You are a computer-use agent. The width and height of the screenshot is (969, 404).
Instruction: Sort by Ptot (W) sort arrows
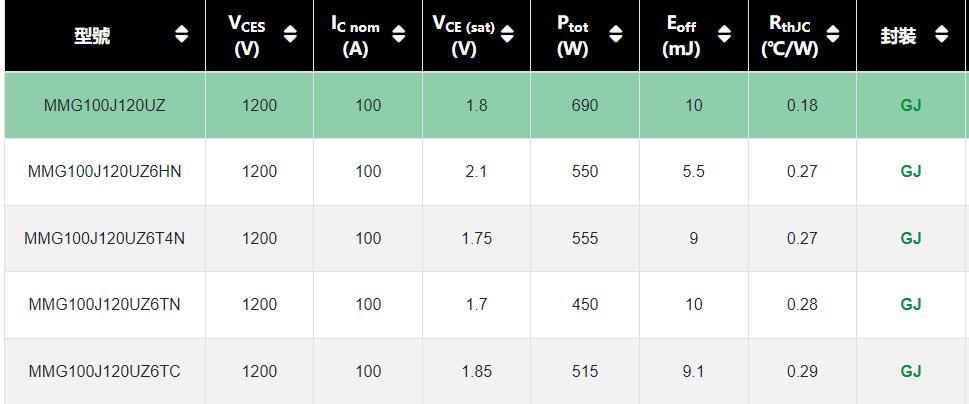click(x=616, y=35)
